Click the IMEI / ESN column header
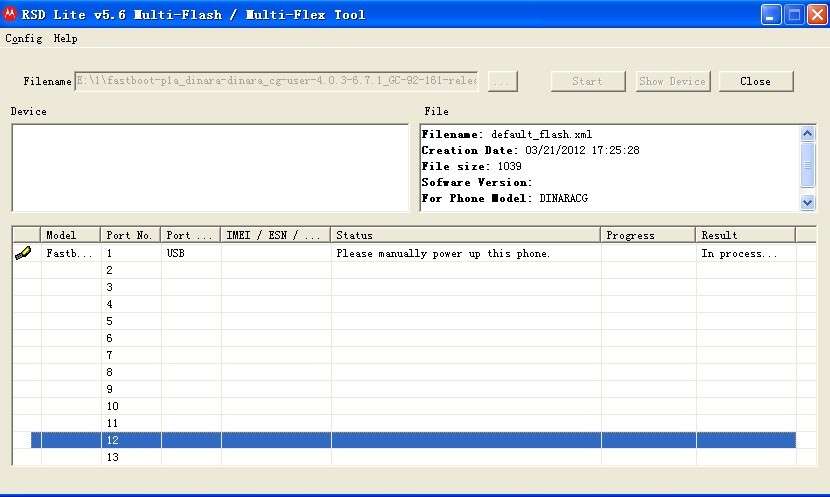This screenshot has width=830, height=497. point(275,235)
